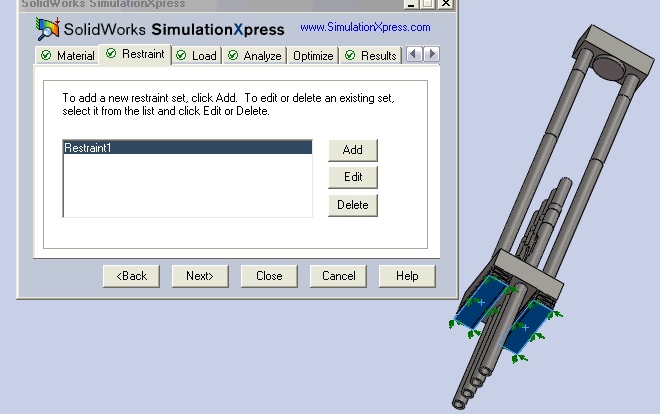Select the left blue restrained face on the model
This screenshot has height=414, width=660.
(x=481, y=302)
